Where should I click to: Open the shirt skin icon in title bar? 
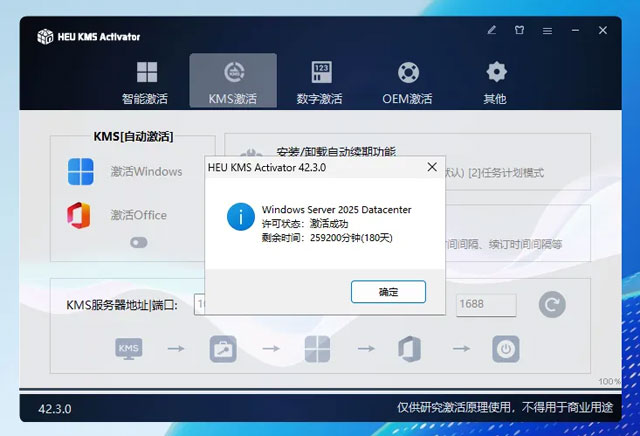click(519, 30)
